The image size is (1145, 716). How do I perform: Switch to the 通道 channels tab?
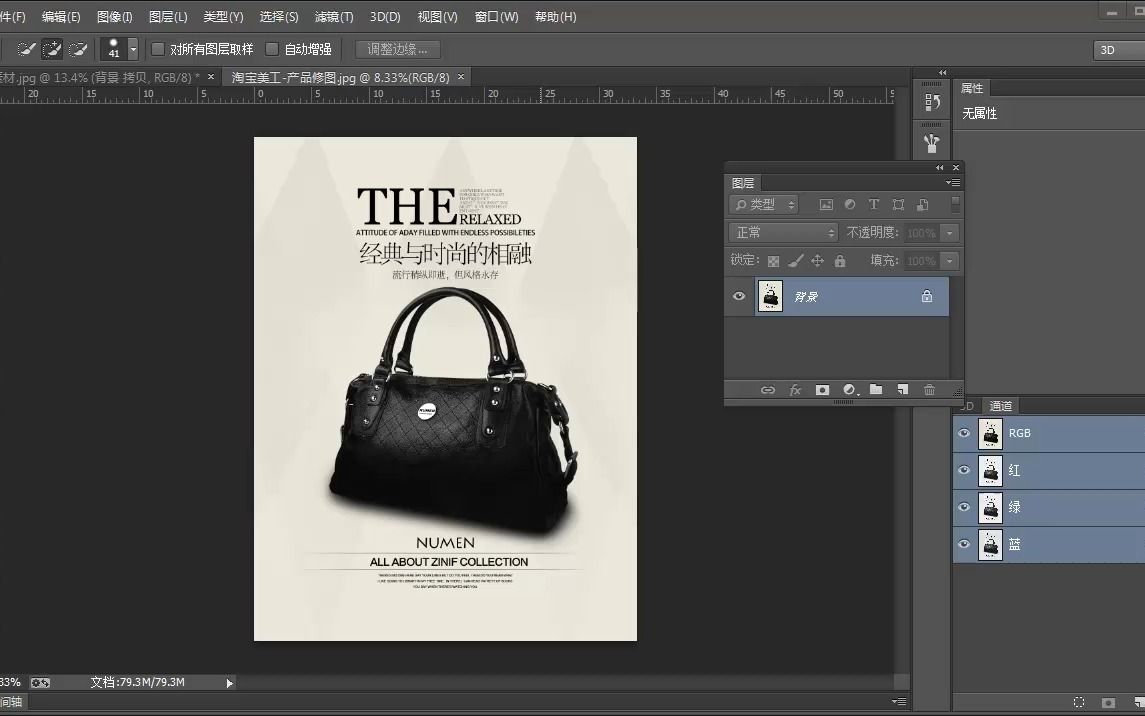[1000, 406]
